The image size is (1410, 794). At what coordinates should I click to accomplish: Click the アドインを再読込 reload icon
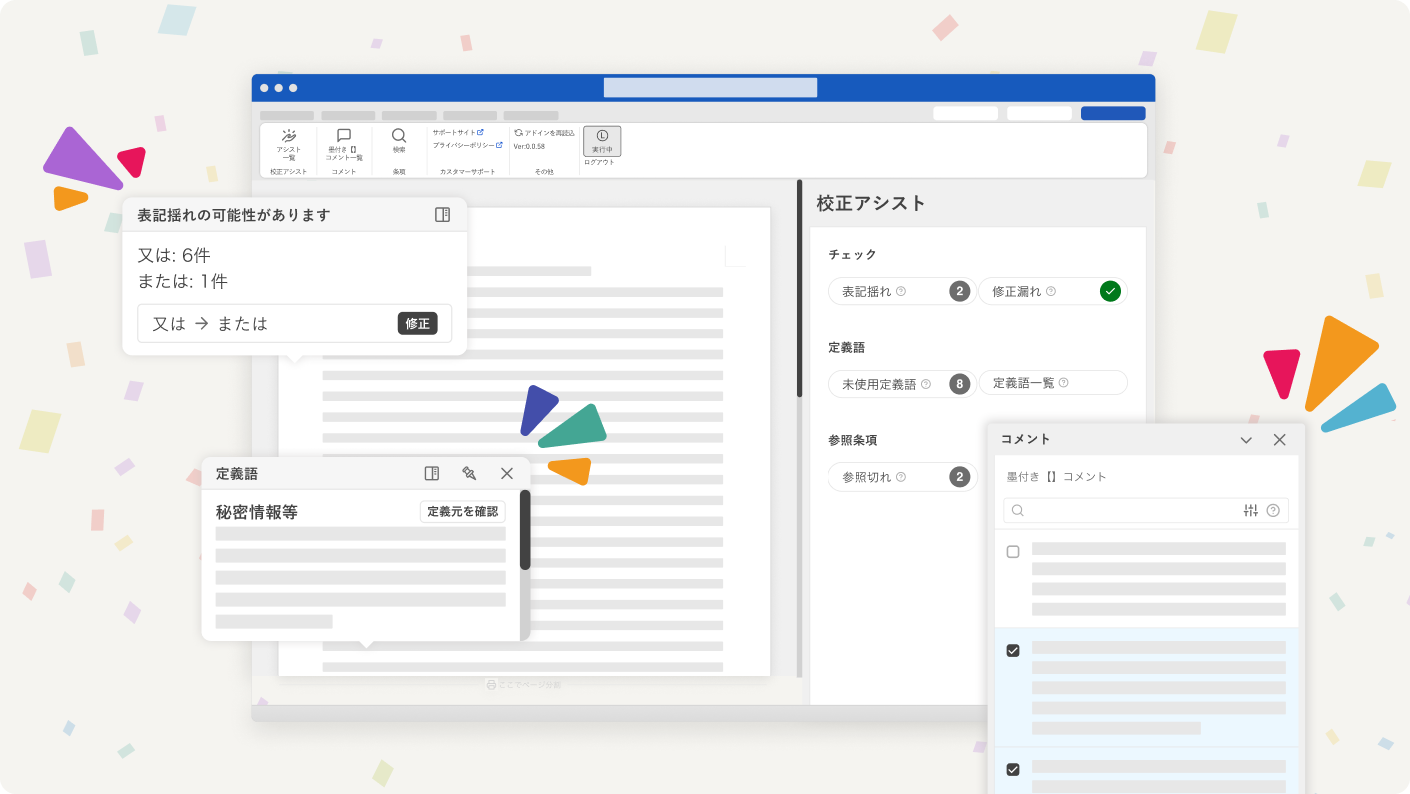tap(519, 132)
